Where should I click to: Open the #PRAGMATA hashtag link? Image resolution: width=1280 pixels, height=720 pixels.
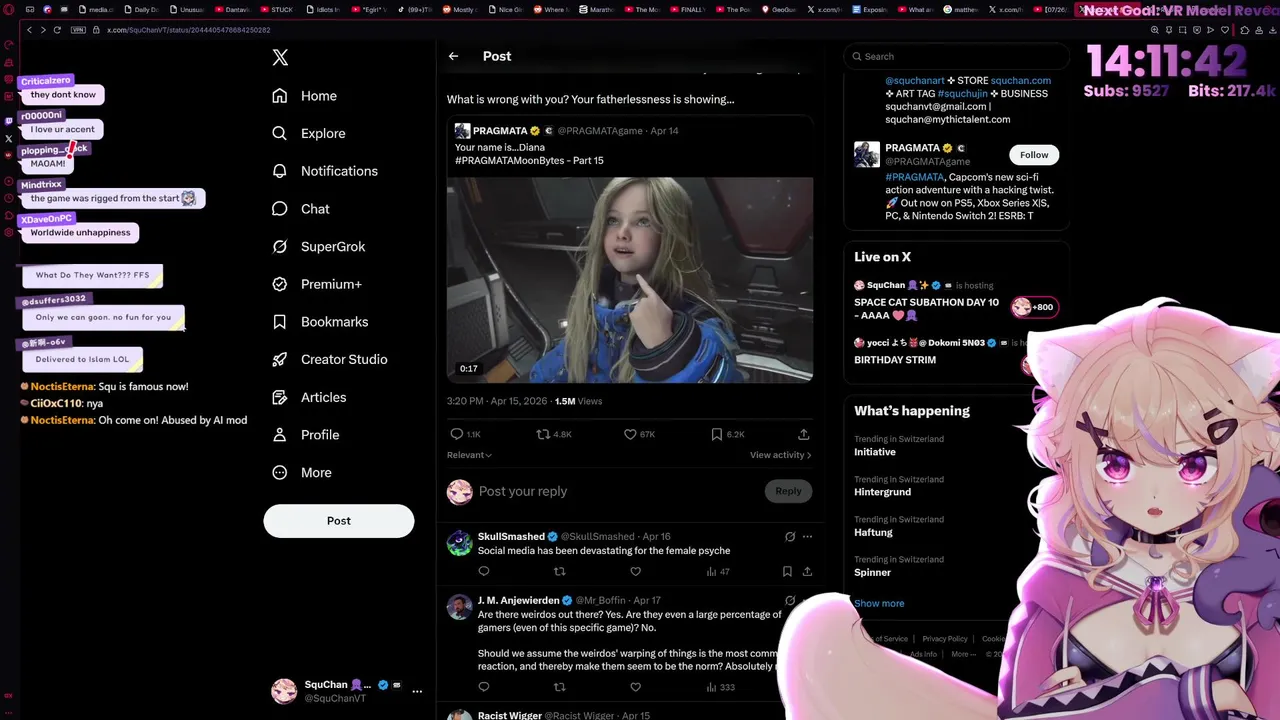click(x=915, y=177)
